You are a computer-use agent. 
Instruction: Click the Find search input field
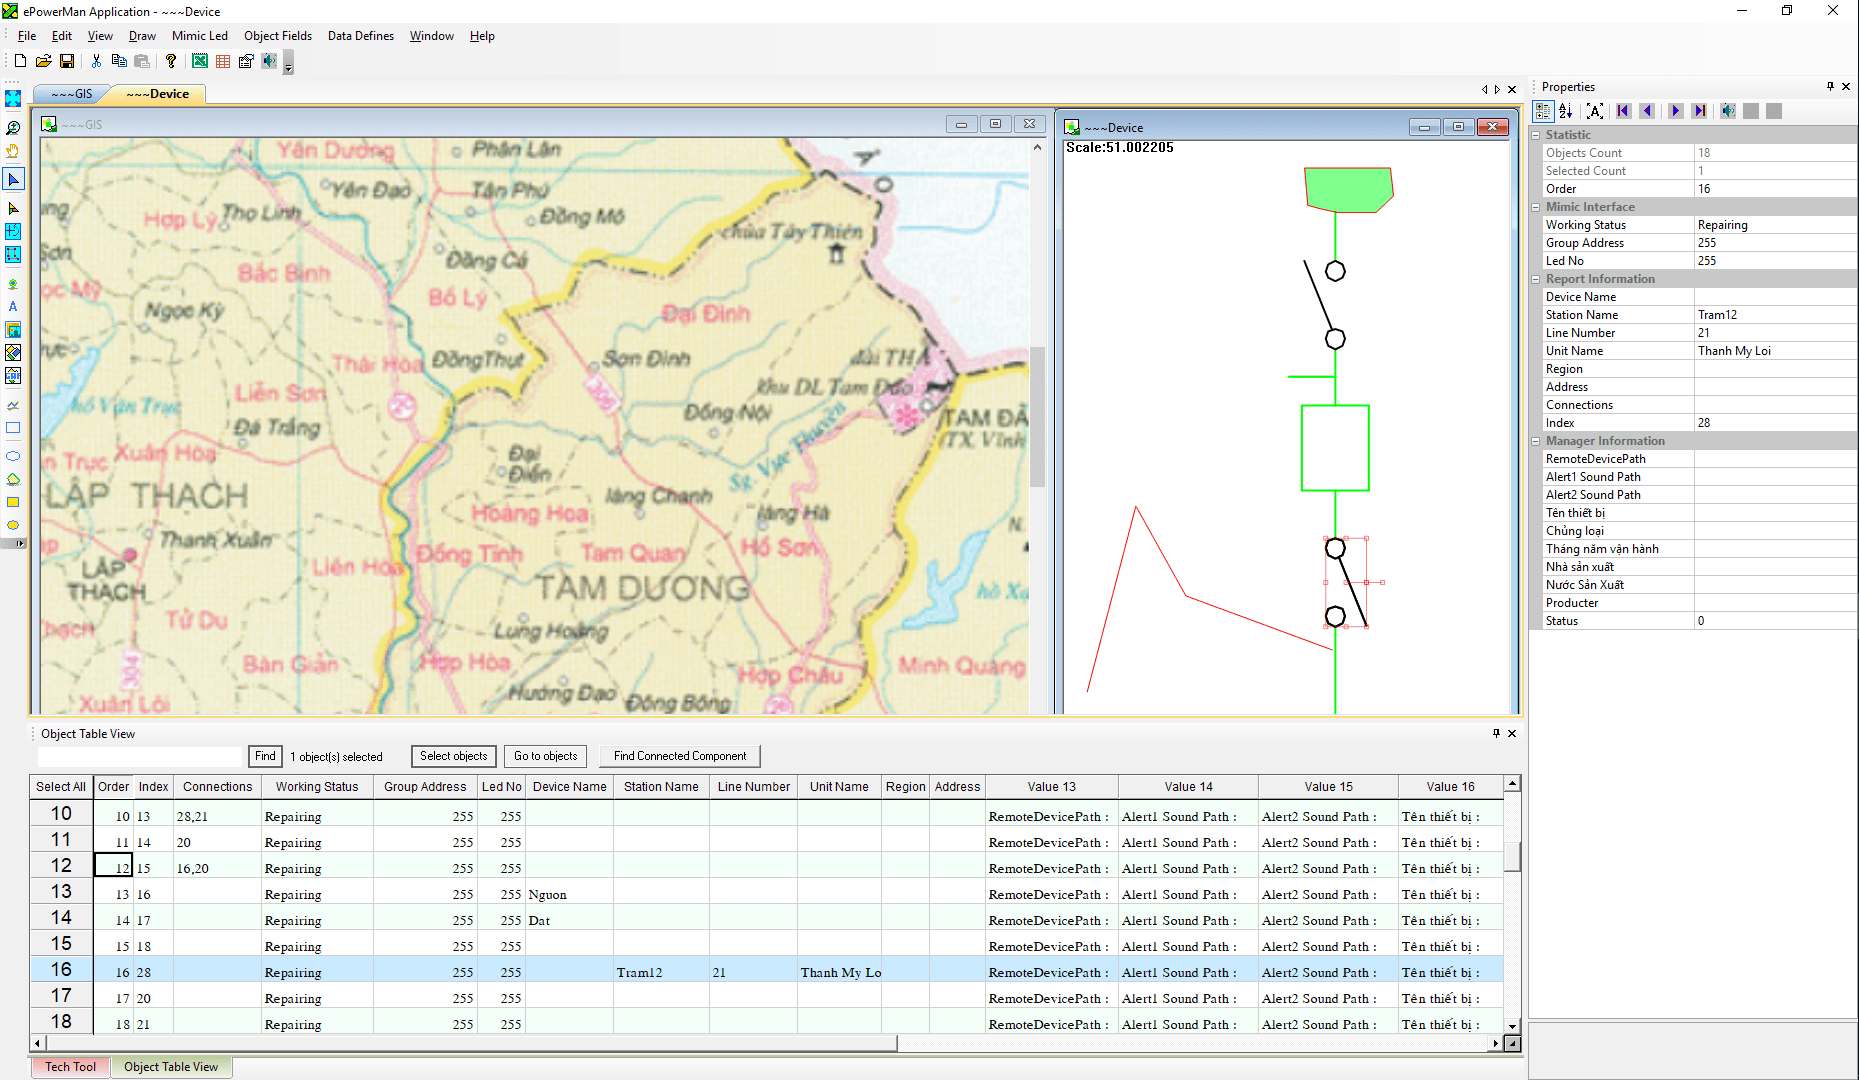(140, 756)
